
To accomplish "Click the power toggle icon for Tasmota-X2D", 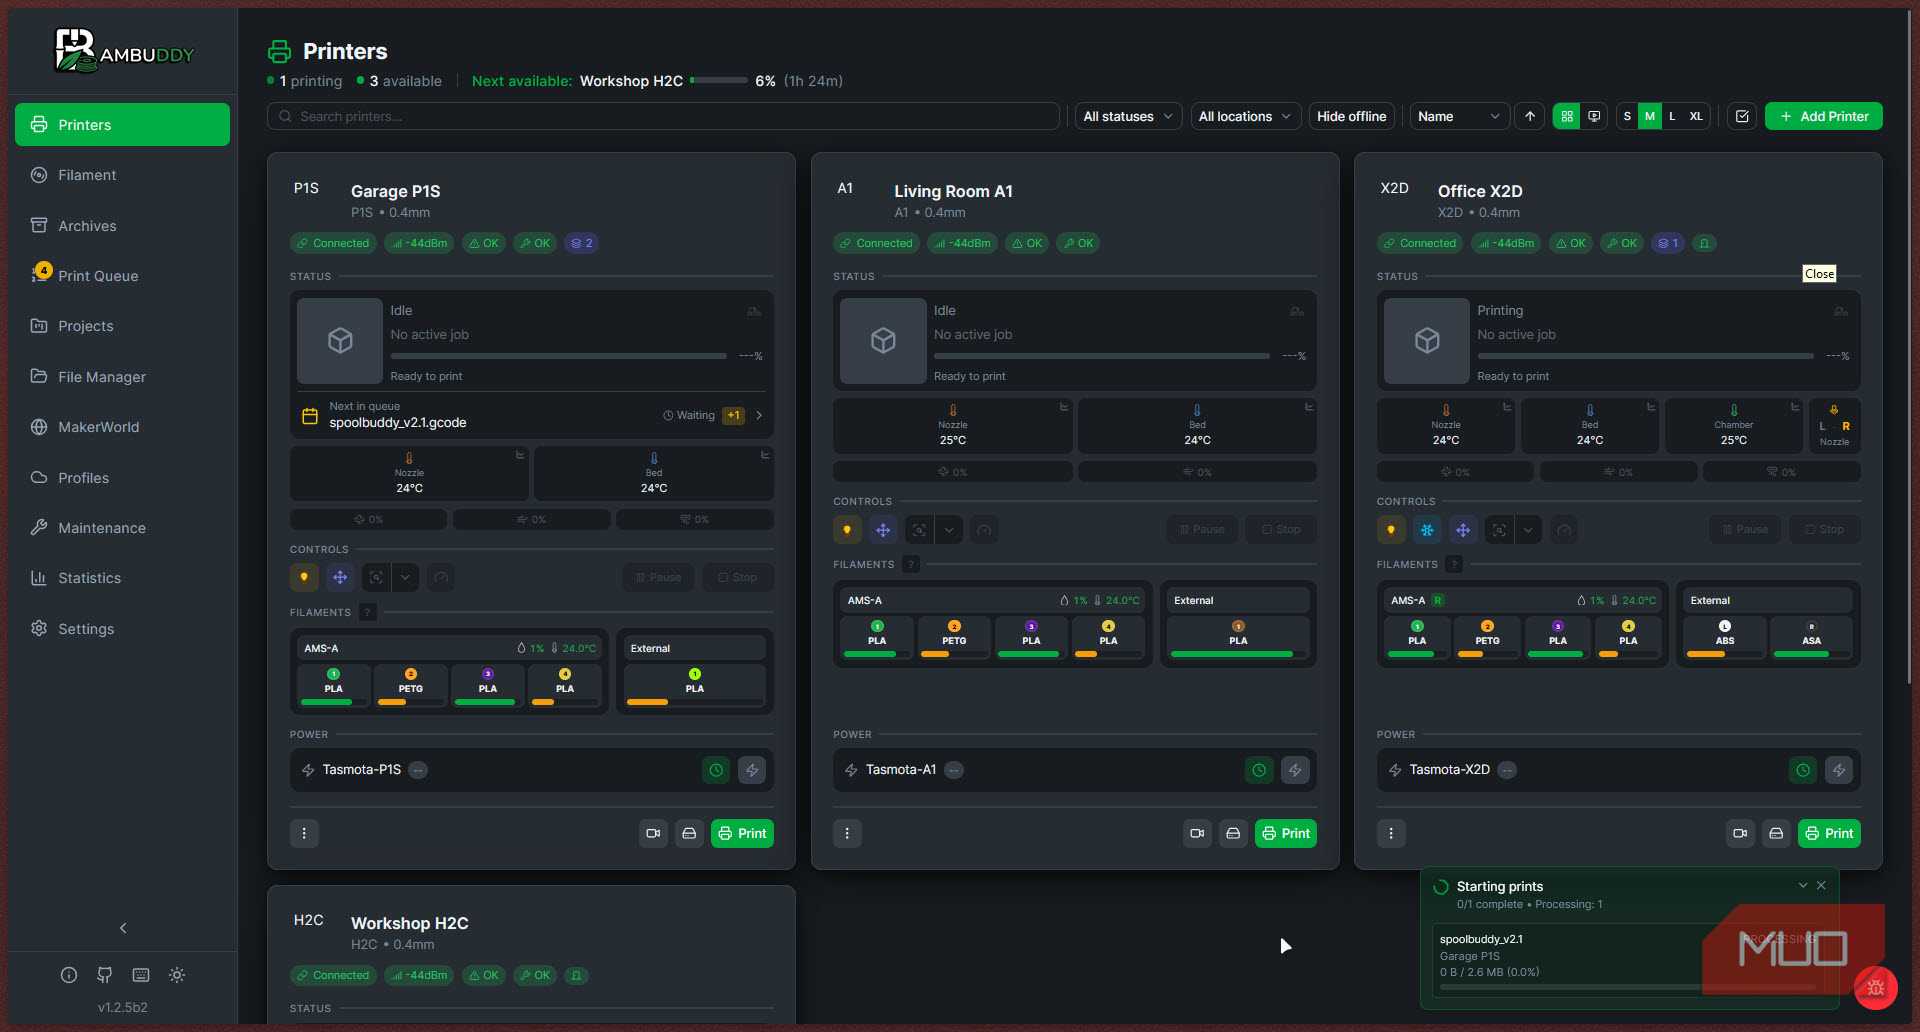I will (x=1838, y=770).
